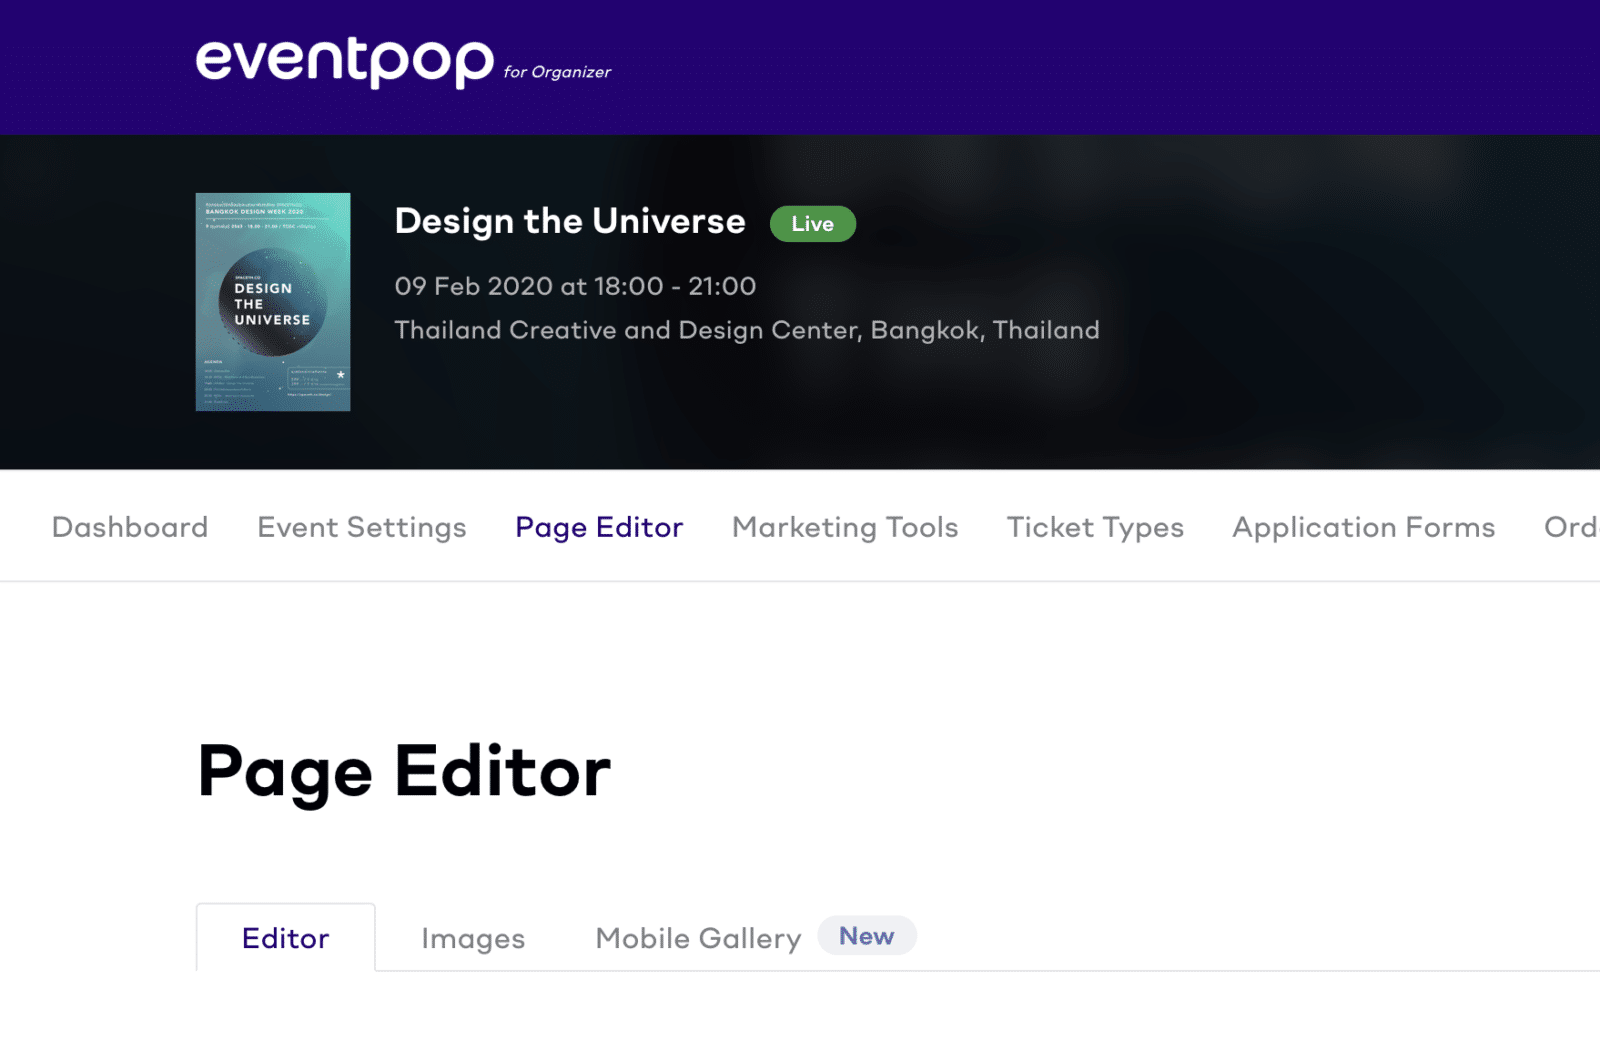Switch to Ticket Types
This screenshot has width=1600, height=1050.
(1095, 527)
